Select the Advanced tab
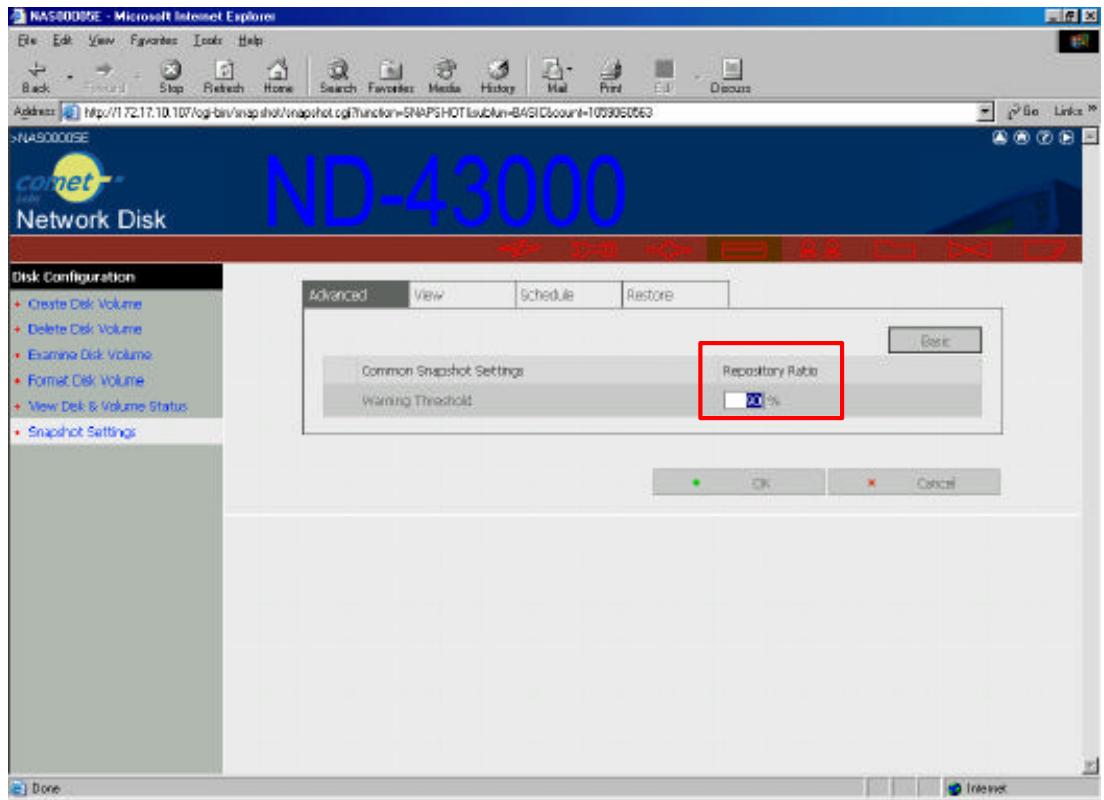 tap(356, 295)
